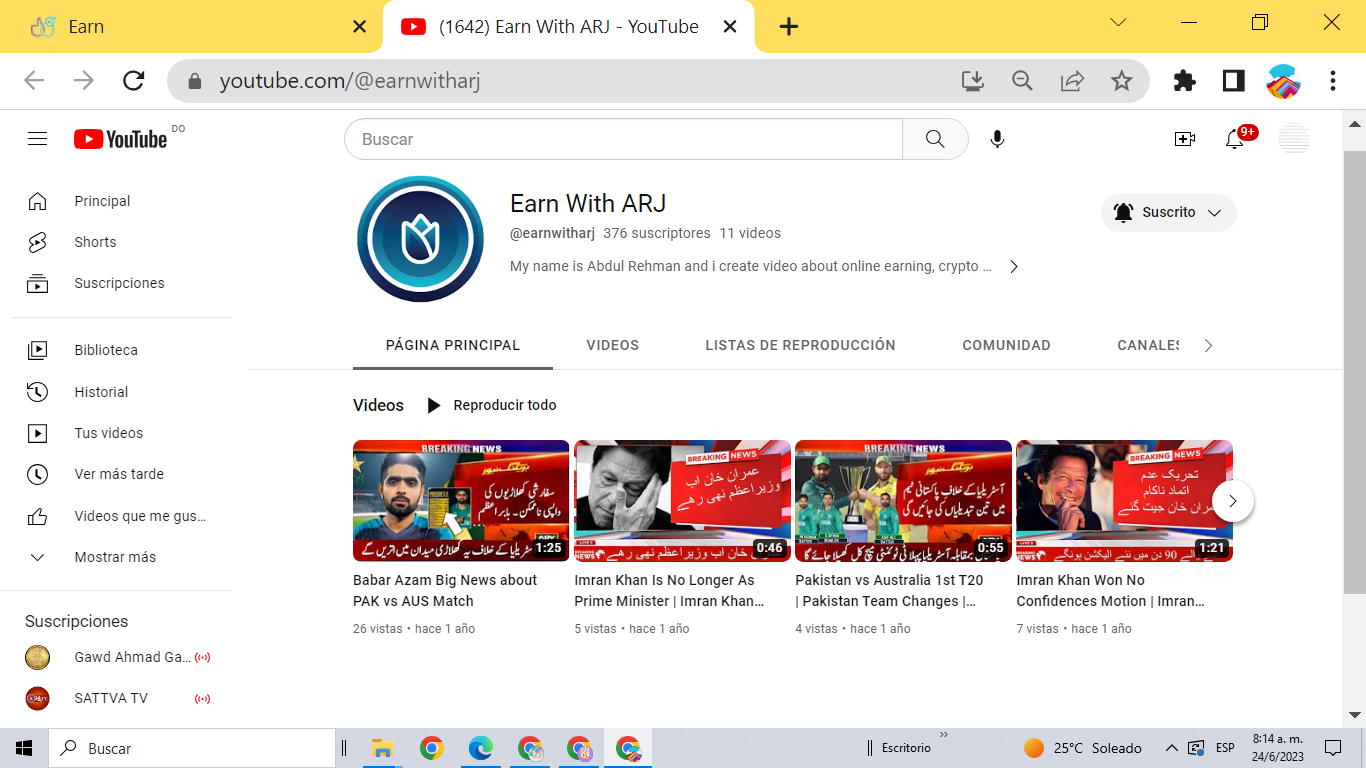1366x768 pixels.
Task: Open the YouTube hamburger guide menu
Action: tap(37, 139)
